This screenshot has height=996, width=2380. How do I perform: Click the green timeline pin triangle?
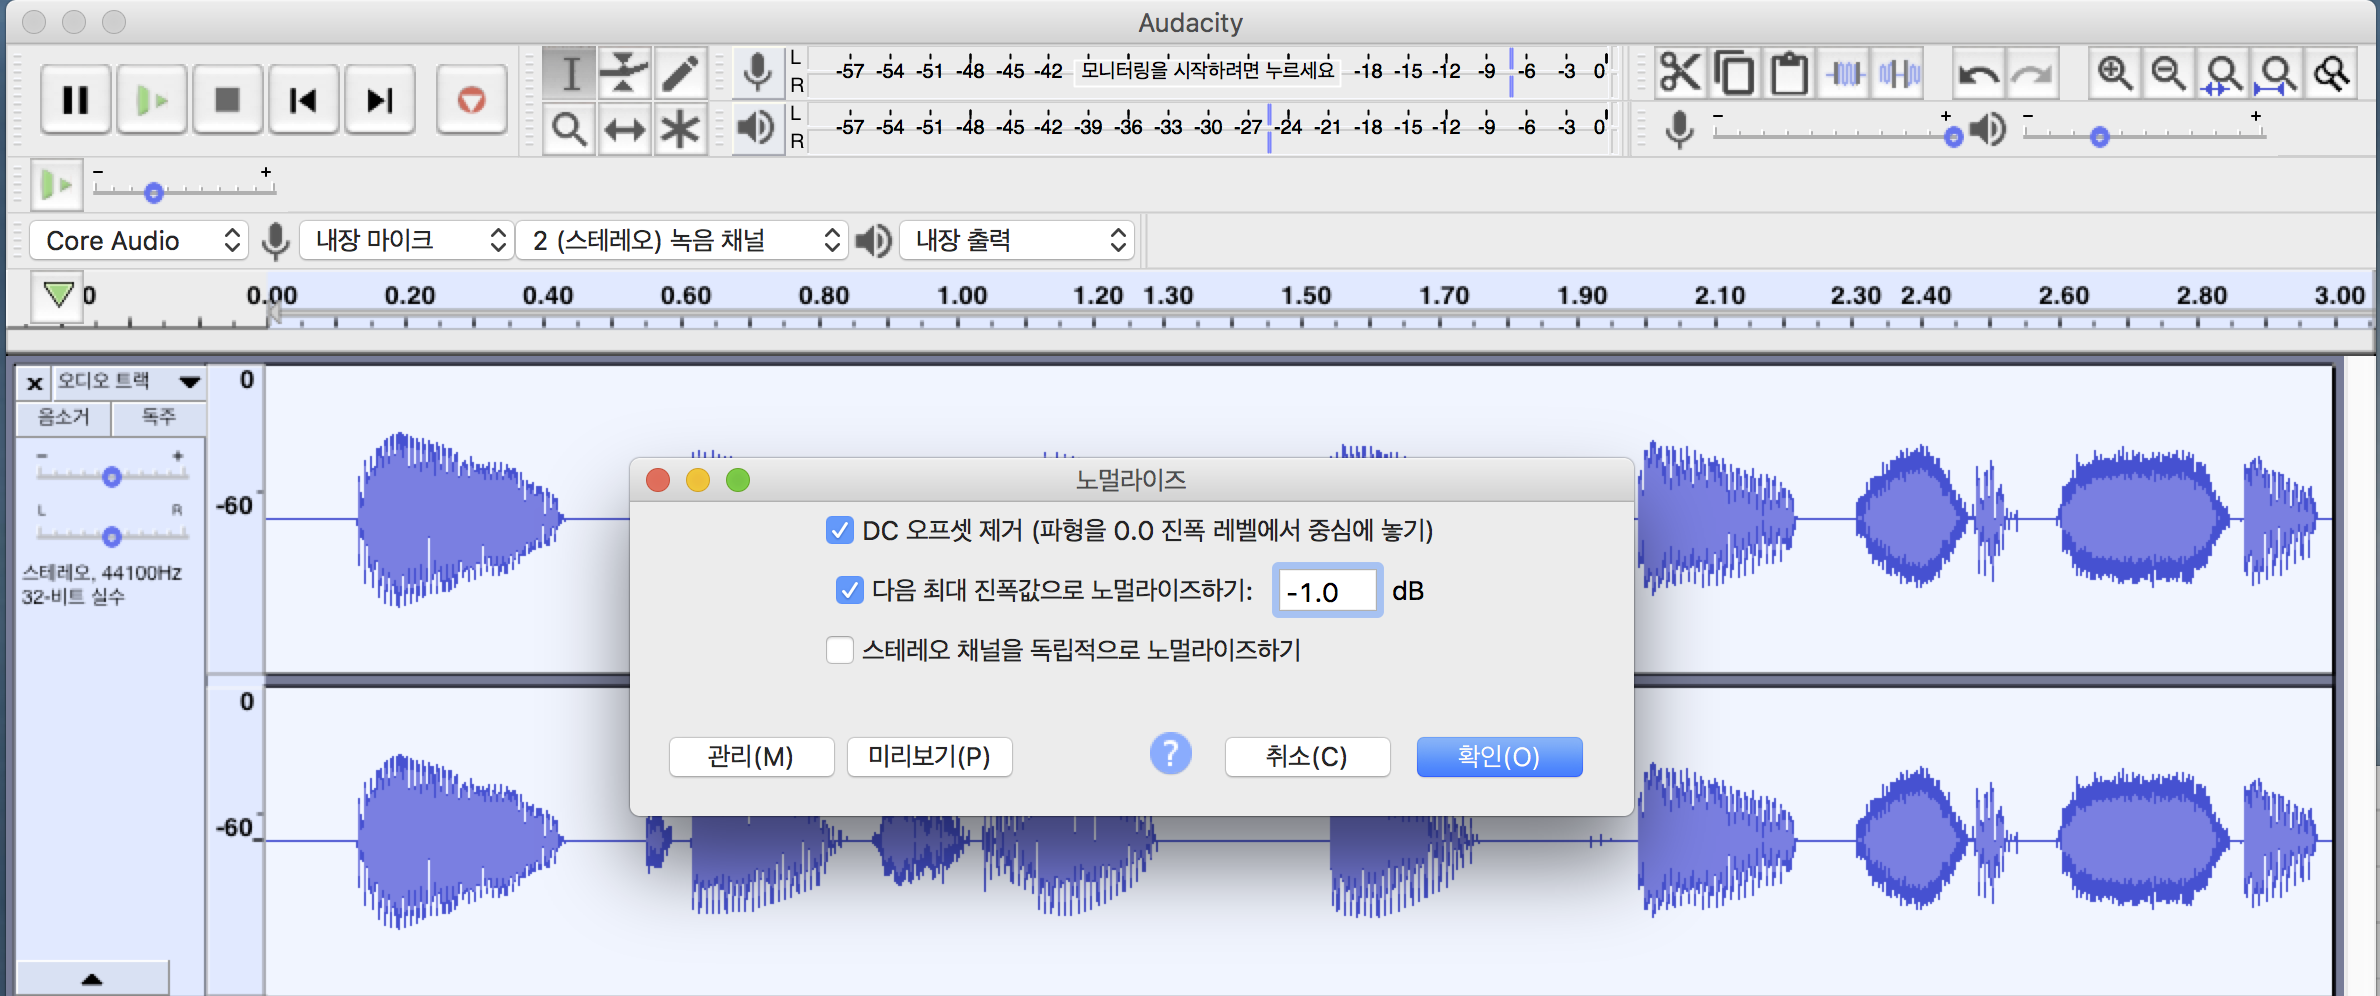tap(58, 295)
